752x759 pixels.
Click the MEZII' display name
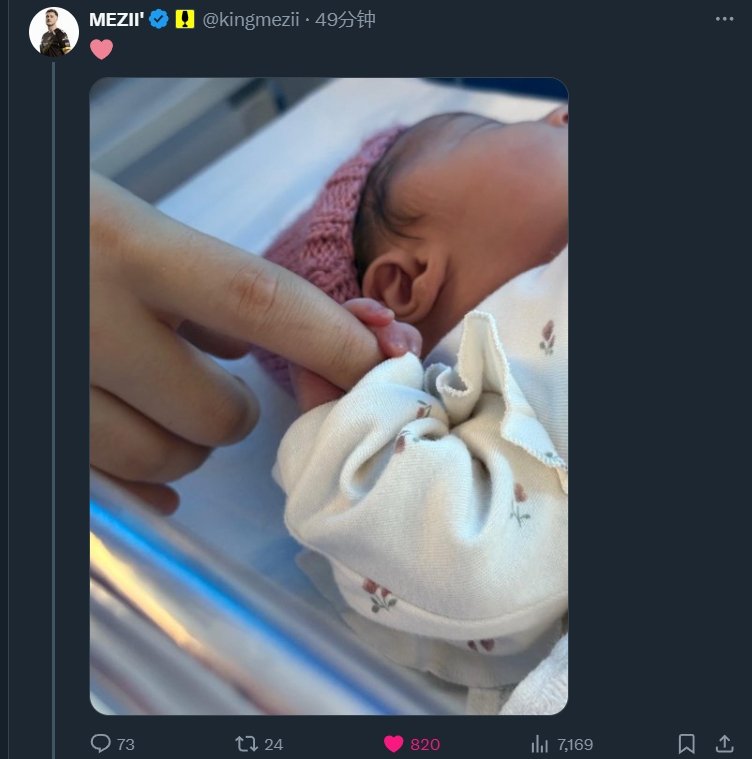[117, 20]
